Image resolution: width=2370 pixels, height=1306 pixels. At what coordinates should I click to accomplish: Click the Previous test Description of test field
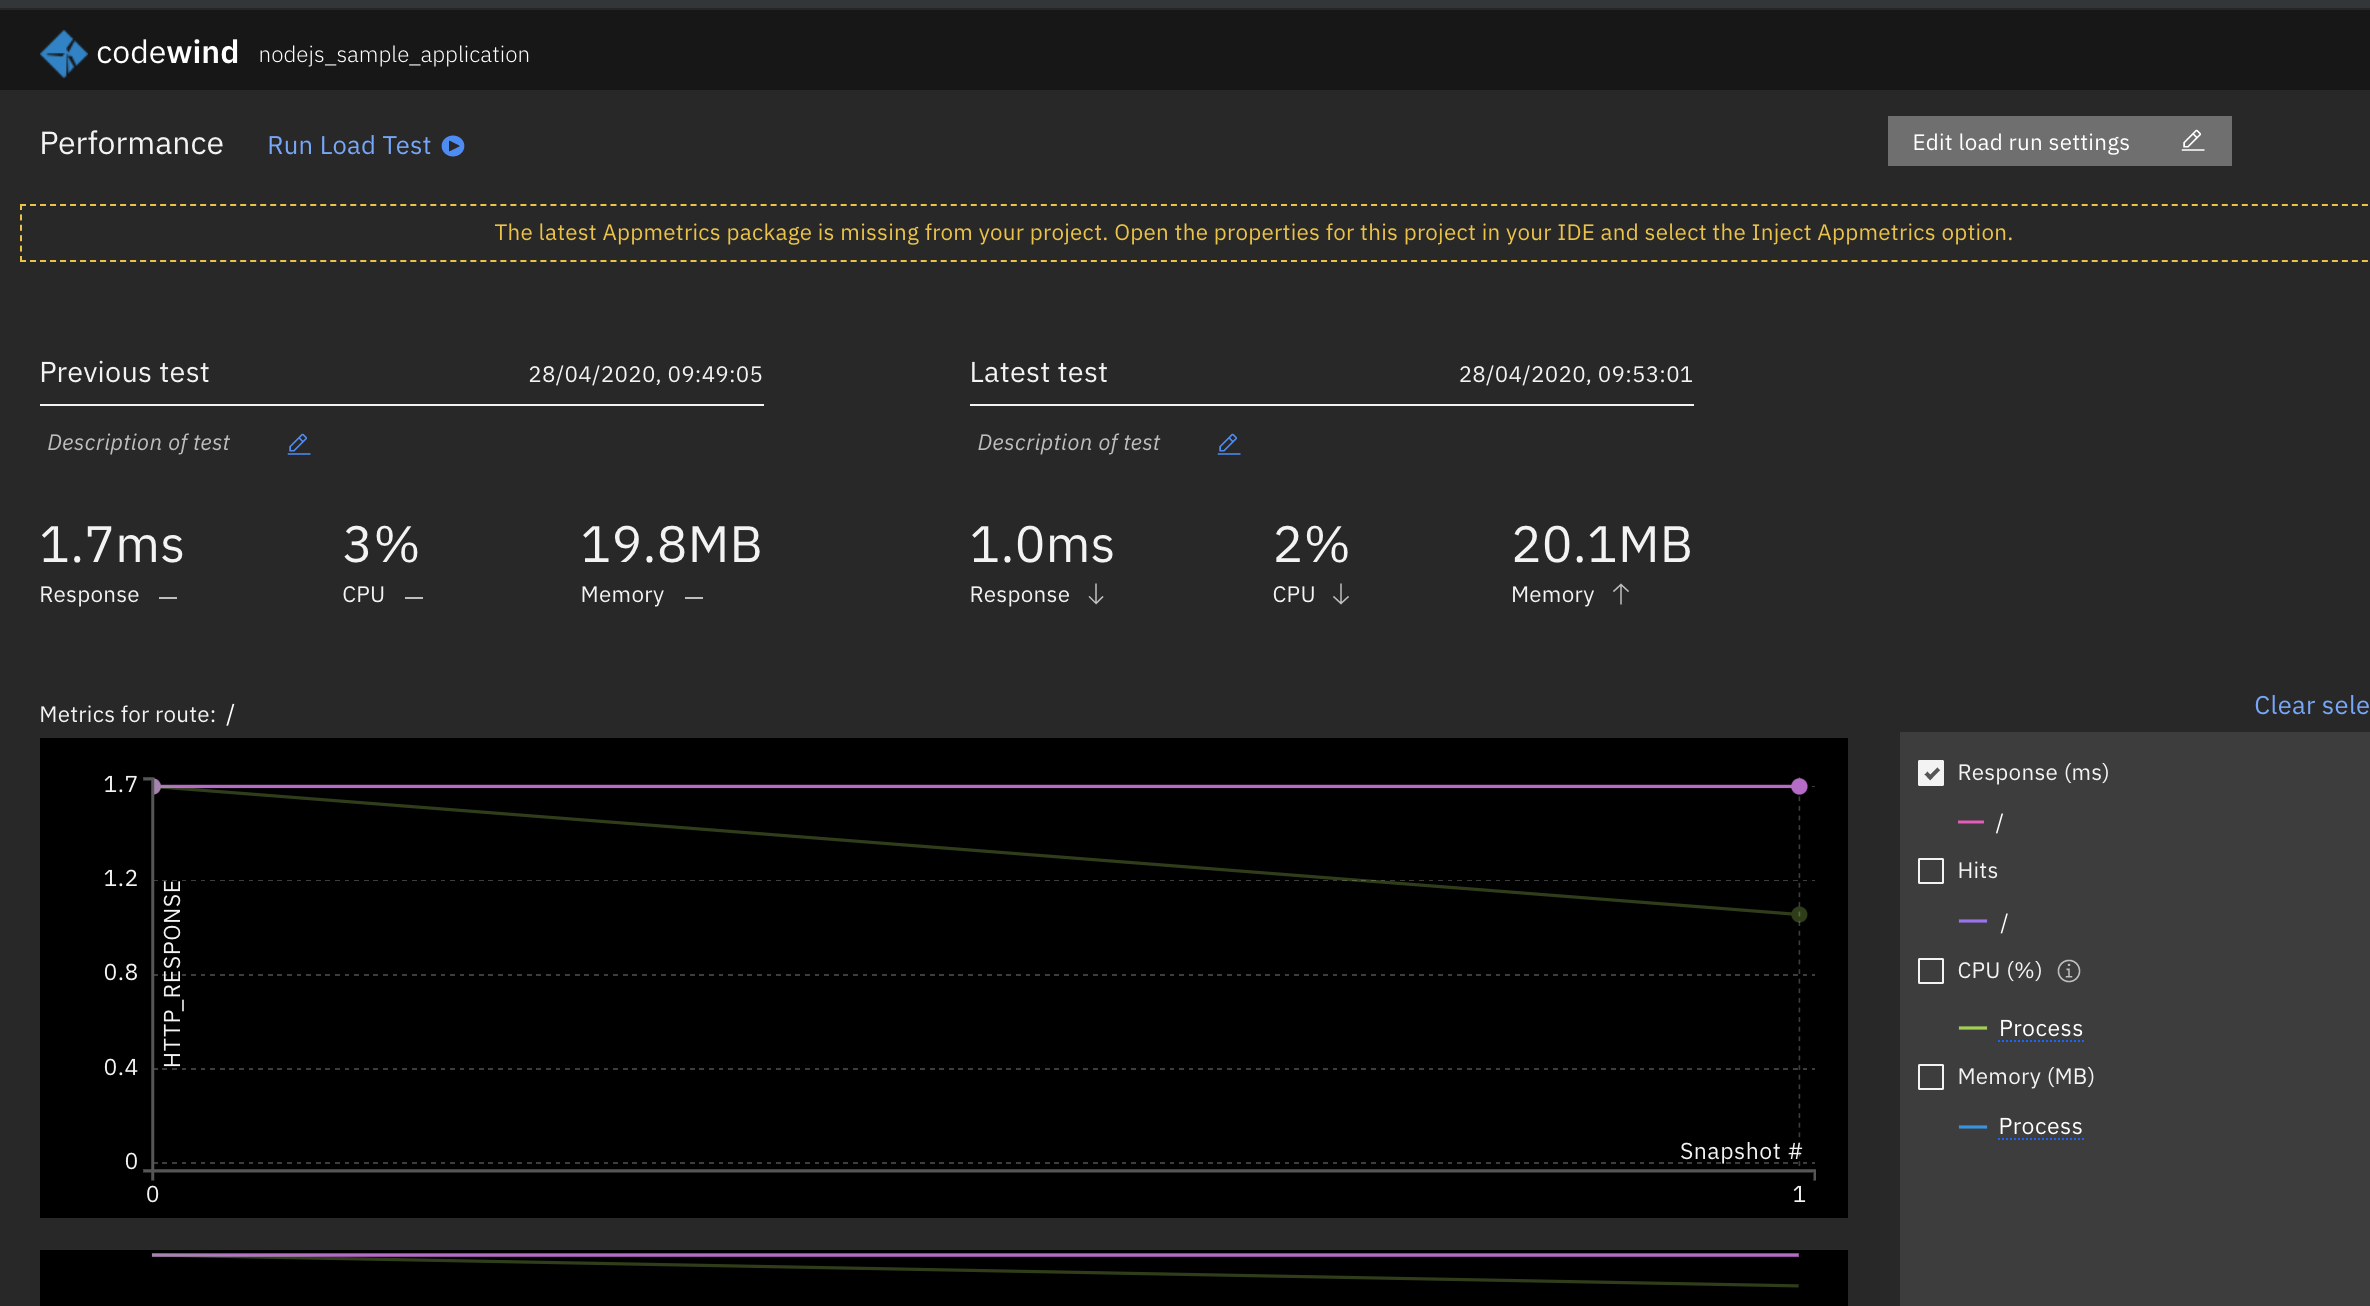(x=138, y=443)
